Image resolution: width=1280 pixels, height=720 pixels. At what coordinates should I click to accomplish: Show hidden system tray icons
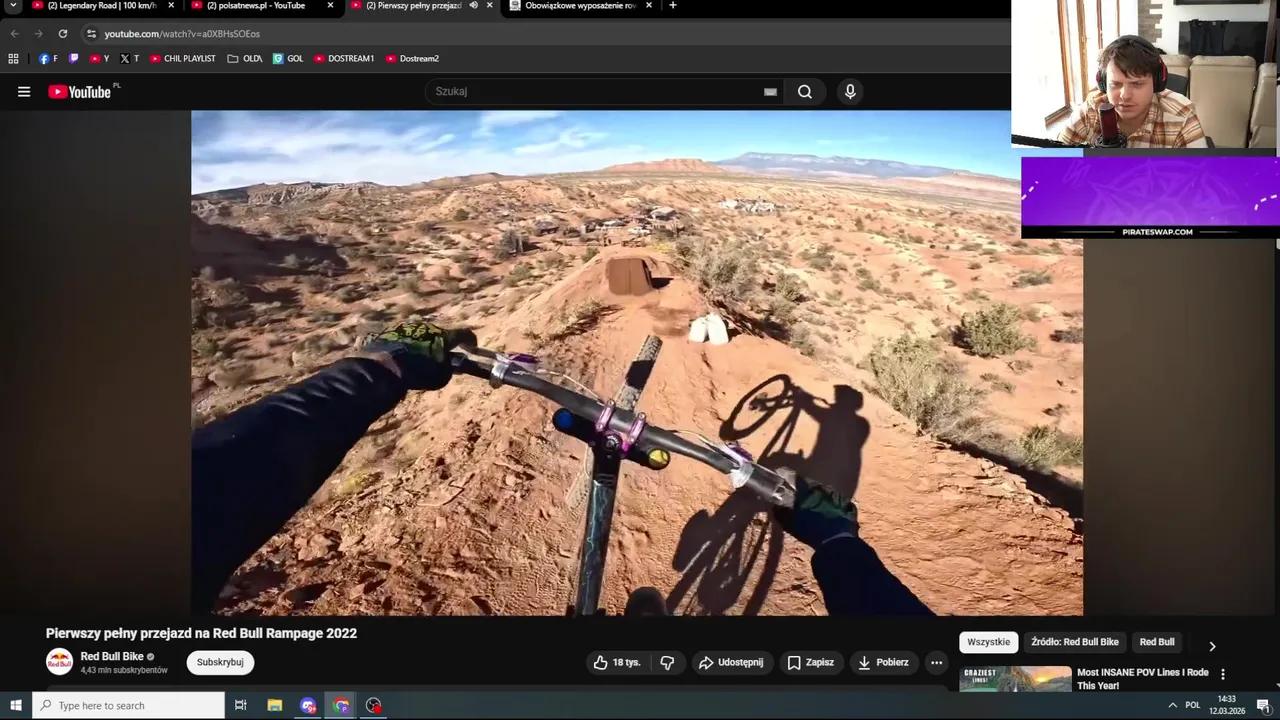click(x=1172, y=705)
